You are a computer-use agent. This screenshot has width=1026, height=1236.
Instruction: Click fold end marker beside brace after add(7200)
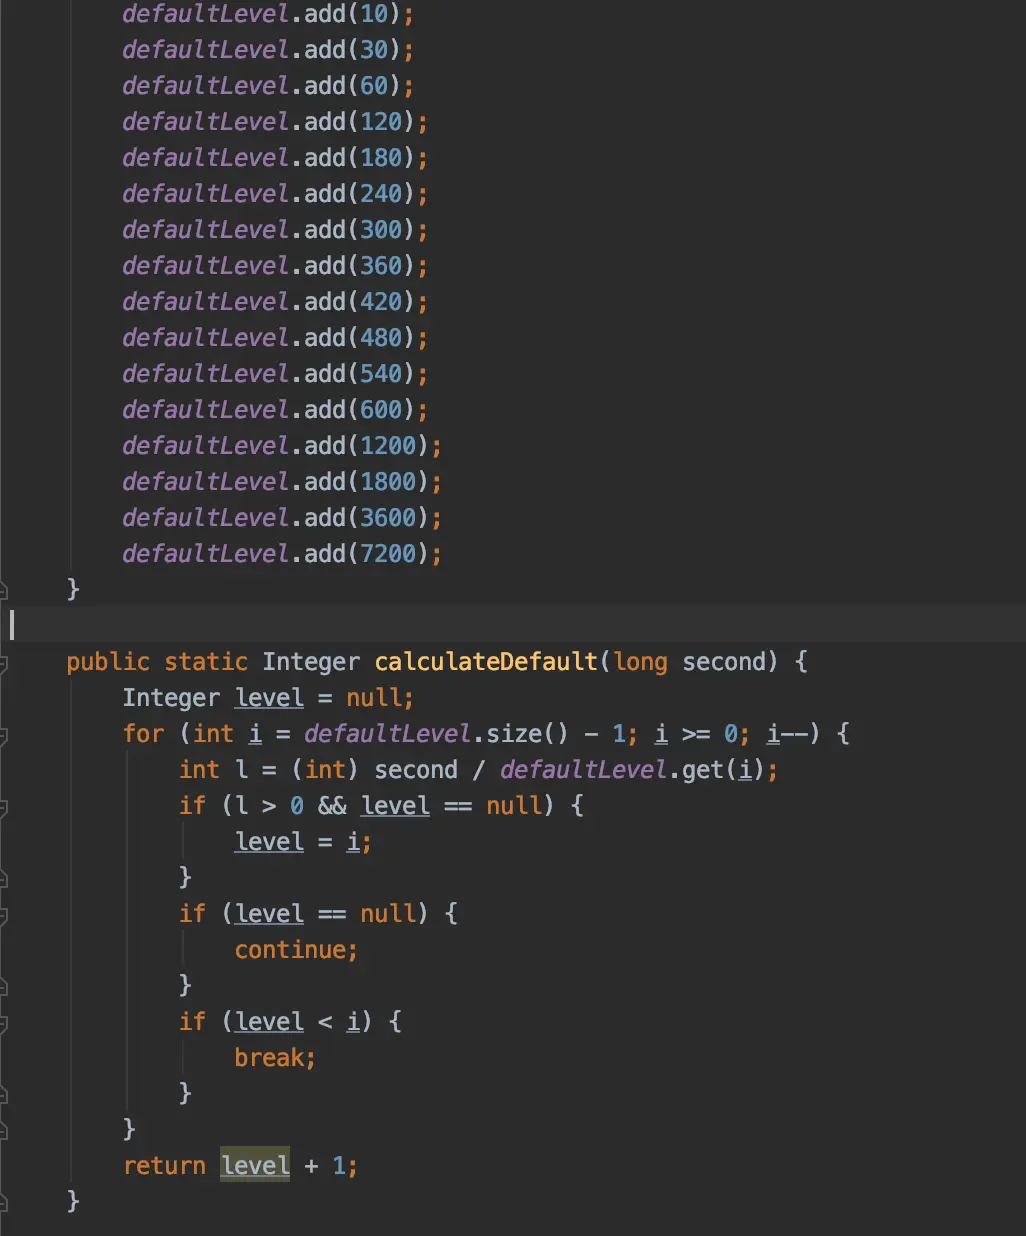point(3,590)
